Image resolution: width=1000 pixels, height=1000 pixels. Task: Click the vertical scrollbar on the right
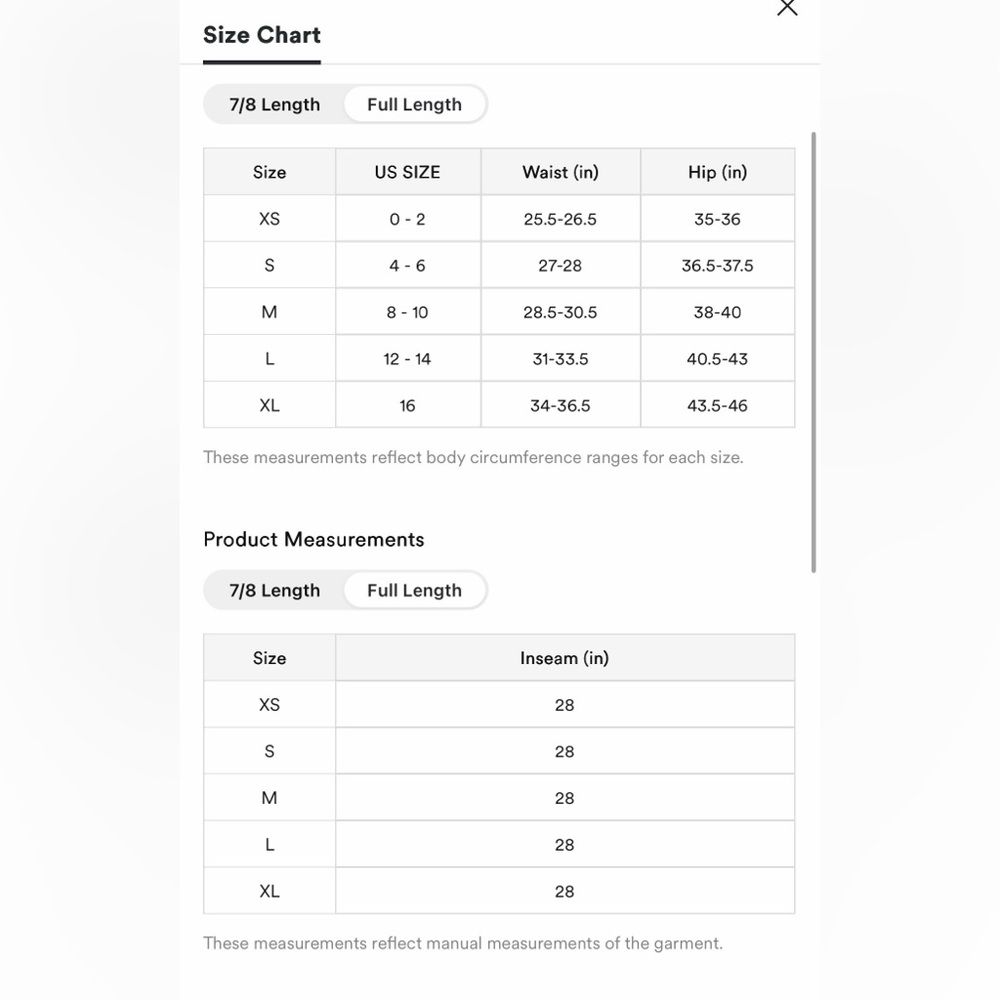(x=813, y=352)
